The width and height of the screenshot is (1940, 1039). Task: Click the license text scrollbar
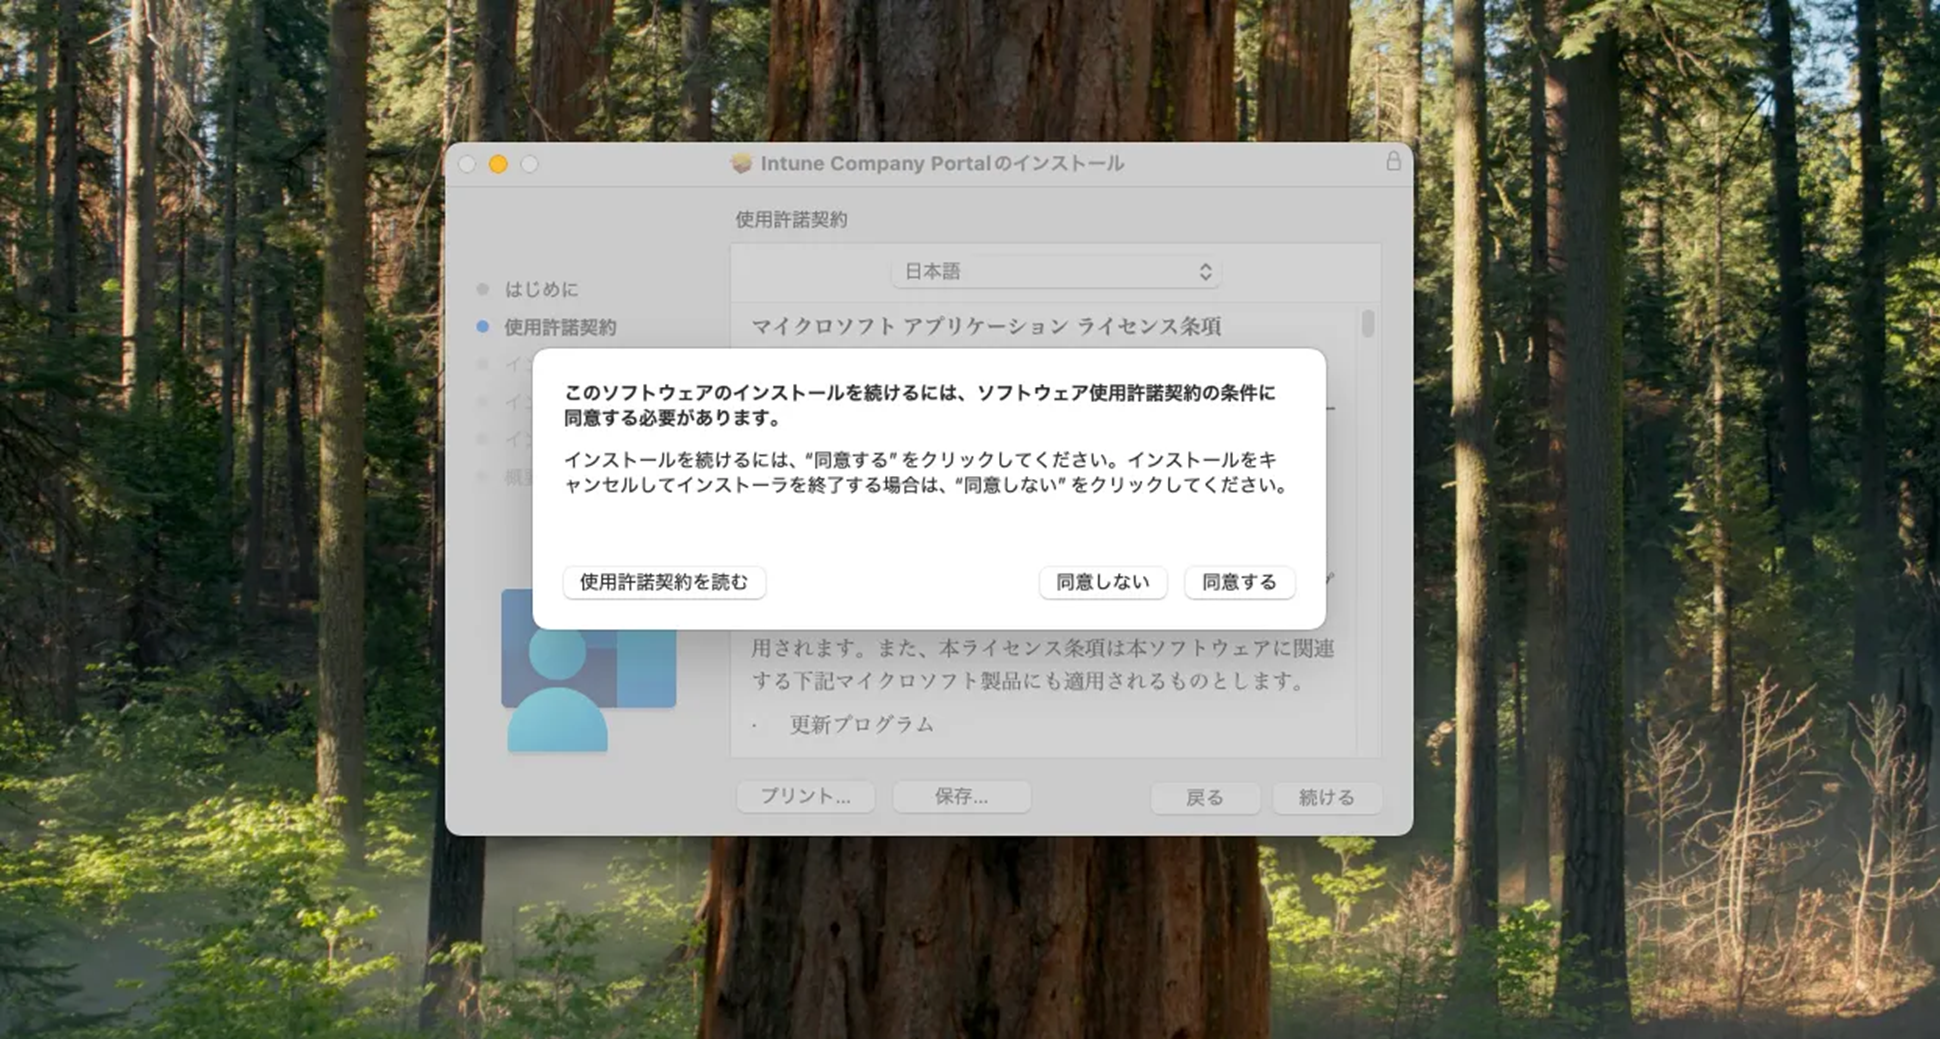(1368, 324)
